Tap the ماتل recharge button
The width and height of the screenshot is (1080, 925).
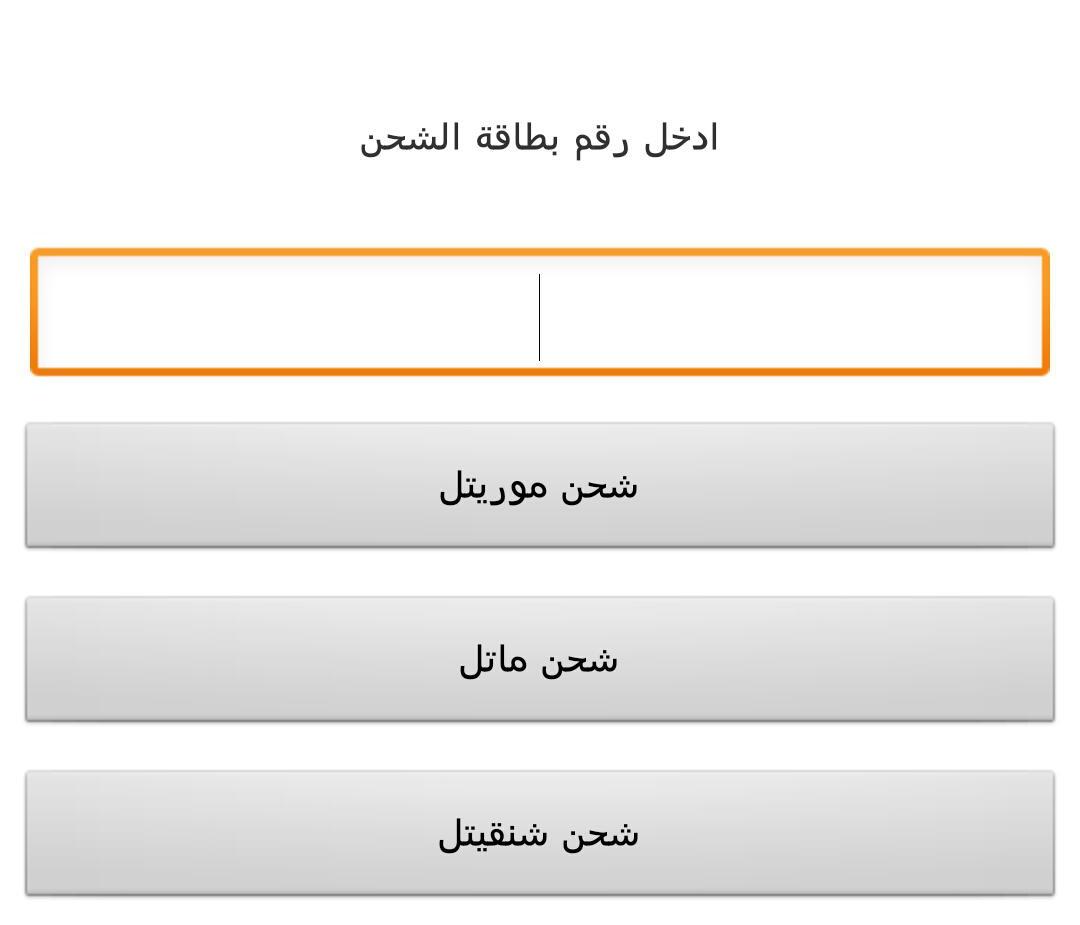[540, 659]
